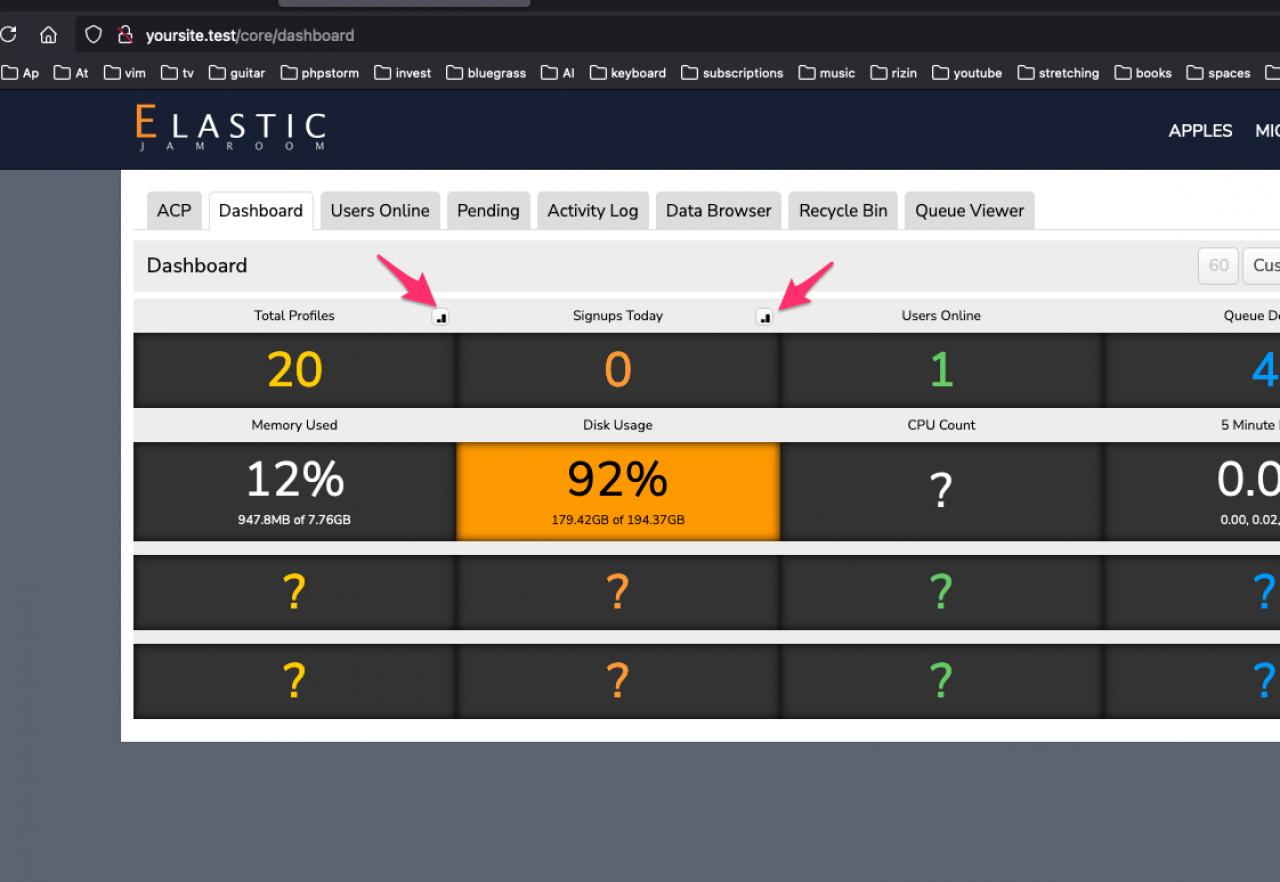This screenshot has width=1280, height=882.
Task: Open the spaces bookmark folder
Action: click(x=1219, y=73)
